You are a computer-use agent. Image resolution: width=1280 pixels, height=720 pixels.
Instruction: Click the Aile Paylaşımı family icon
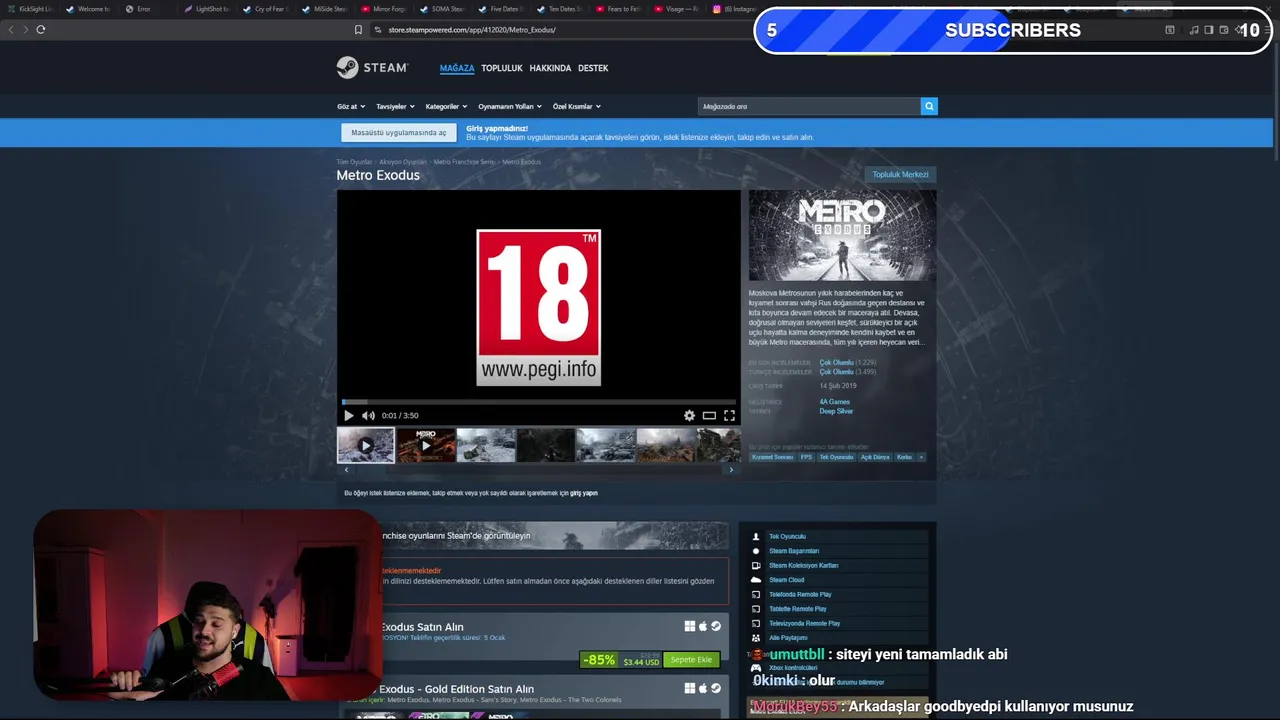[x=756, y=638]
